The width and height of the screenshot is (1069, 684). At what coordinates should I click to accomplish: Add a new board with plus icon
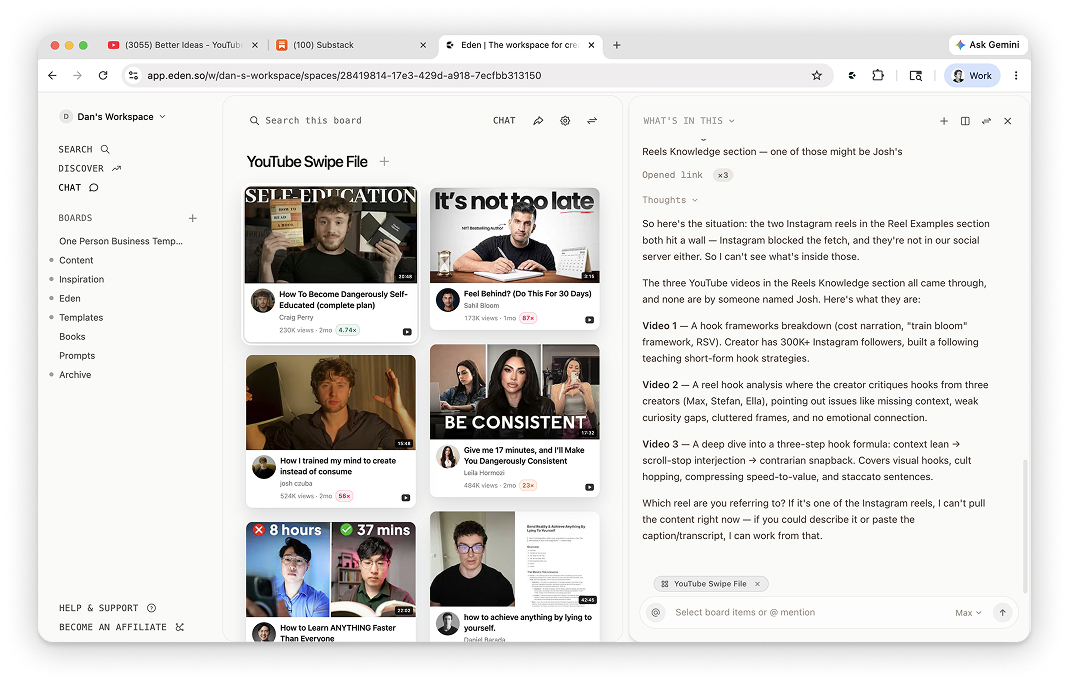tap(192, 218)
